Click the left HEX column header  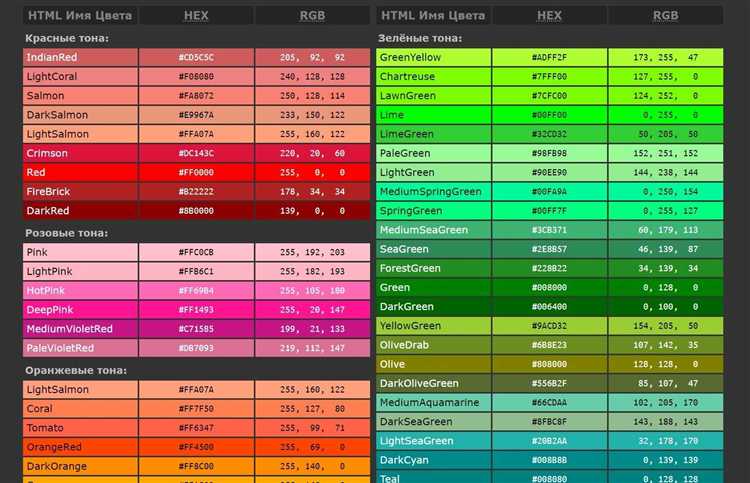196,15
